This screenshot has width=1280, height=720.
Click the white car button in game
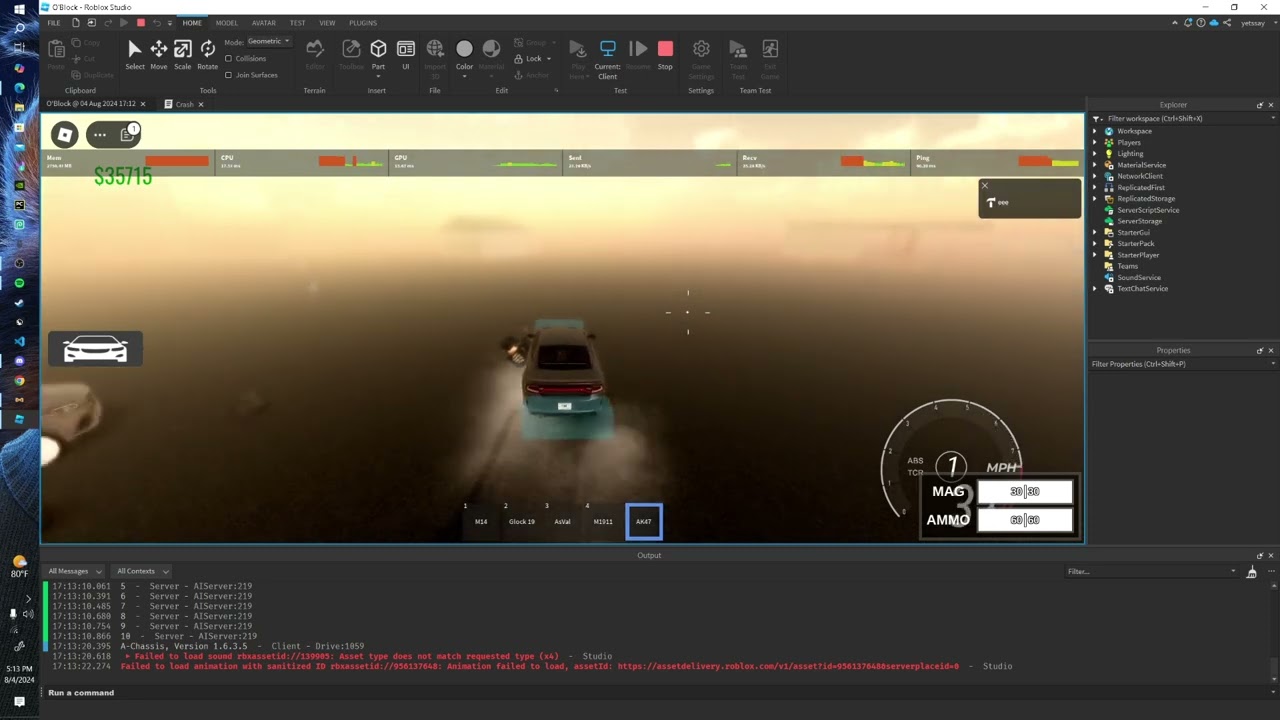coord(95,349)
